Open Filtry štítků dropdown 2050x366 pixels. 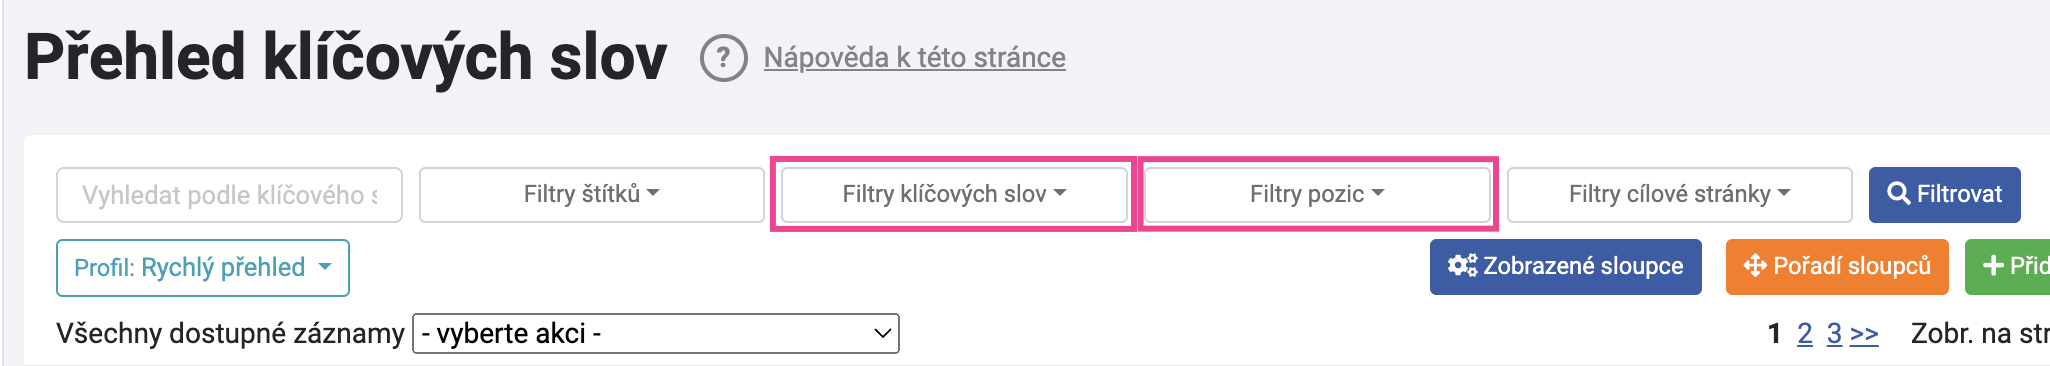(x=592, y=194)
